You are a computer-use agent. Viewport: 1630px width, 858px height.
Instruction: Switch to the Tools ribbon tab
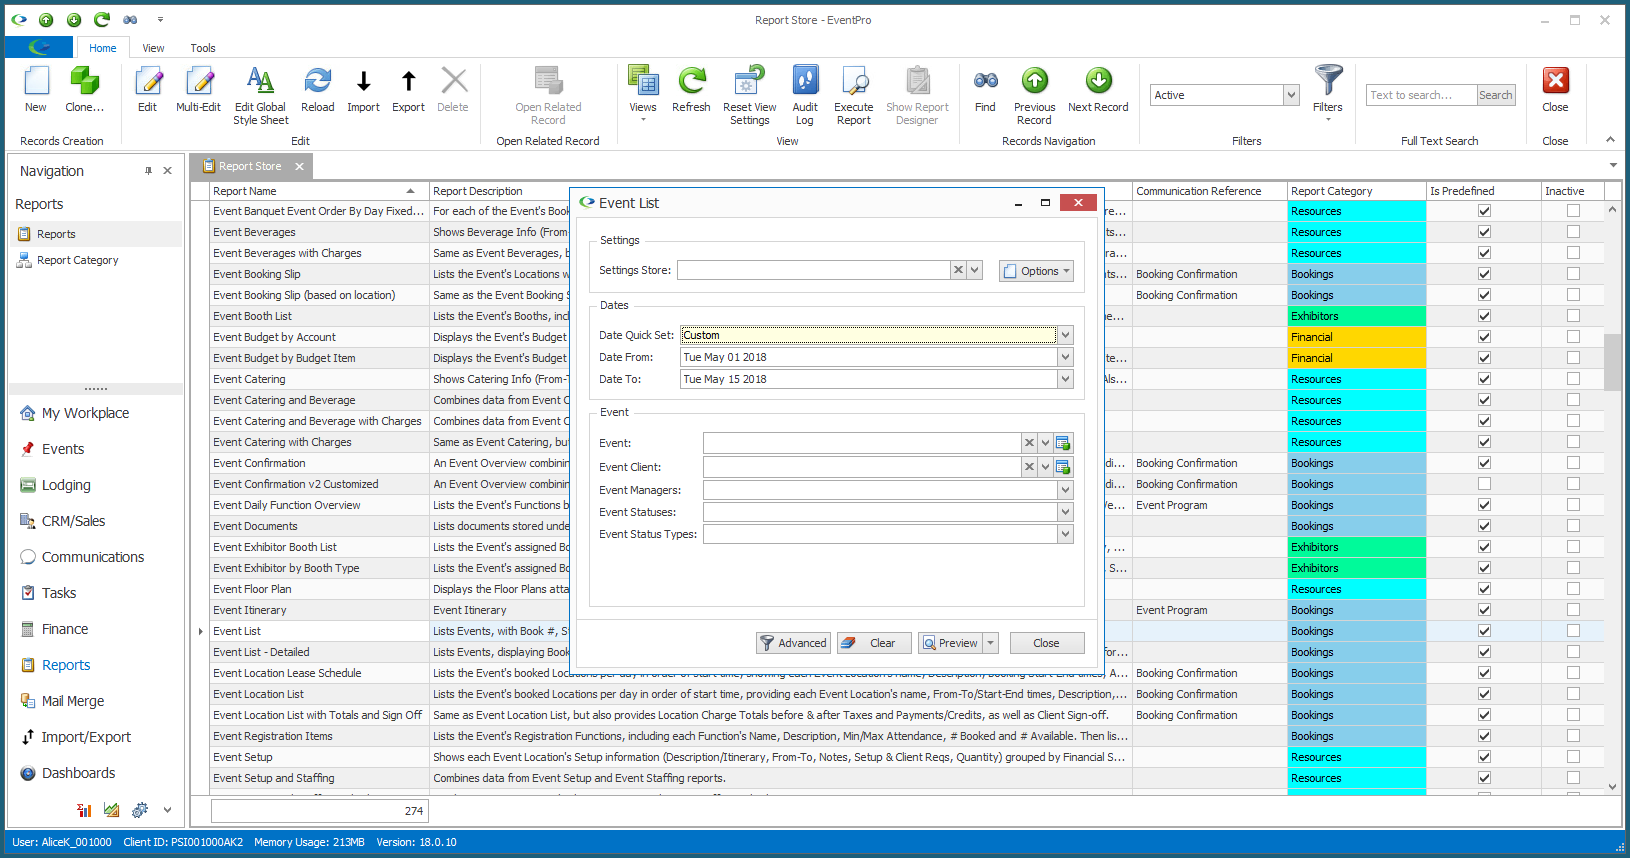[203, 48]
